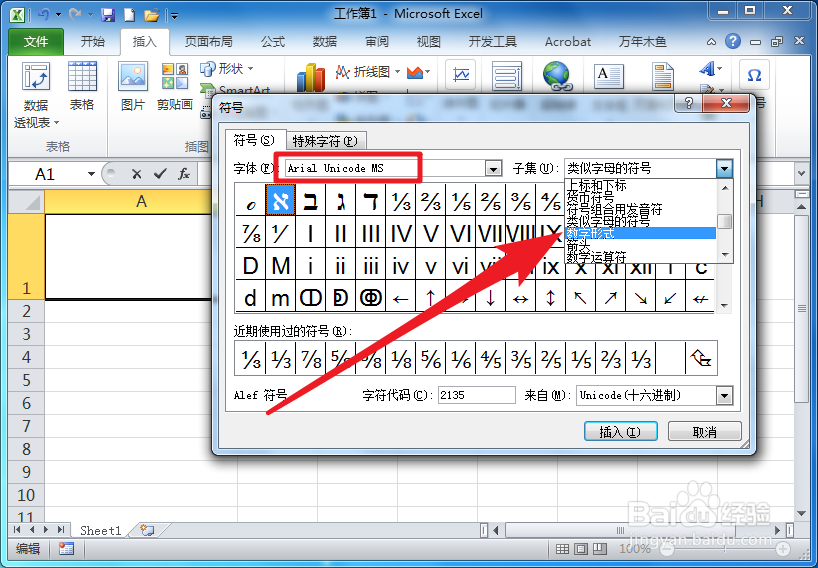Viewport: 818px width, 568px height.
Task: Select 数学运算符 in the subset list
Action: tap(640, 257)
